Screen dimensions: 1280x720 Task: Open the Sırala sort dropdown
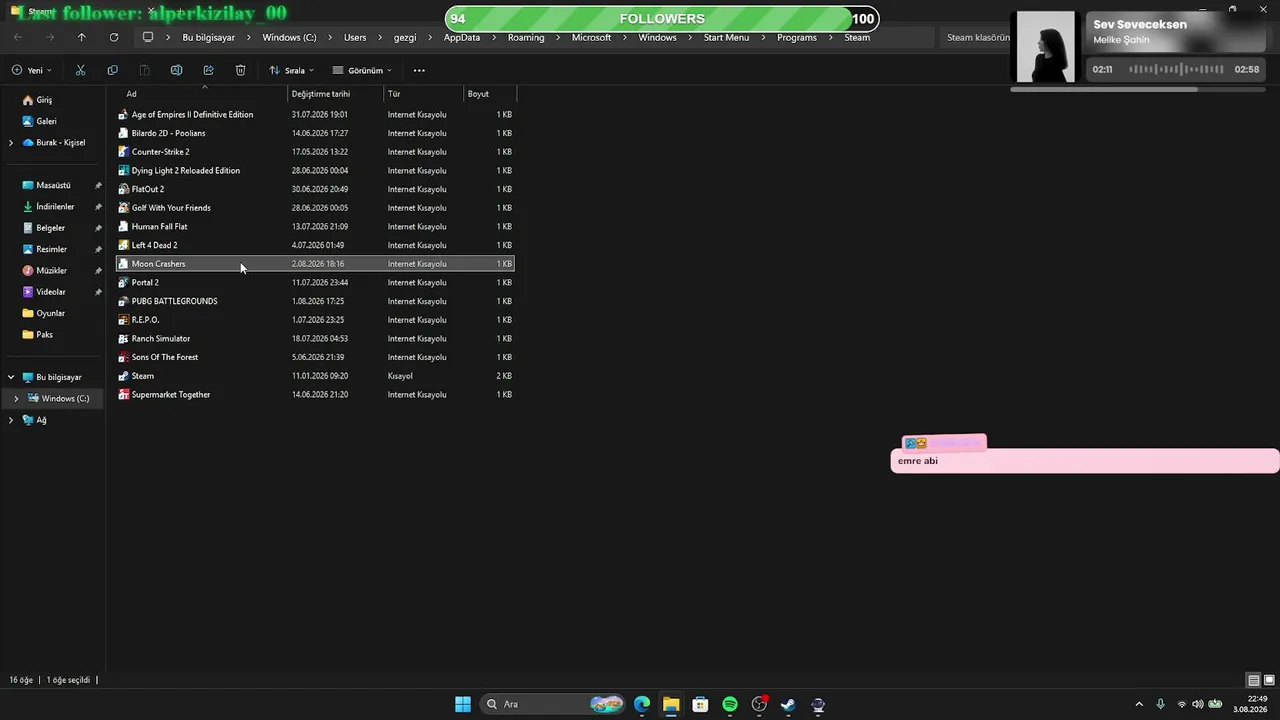point(291,70)
